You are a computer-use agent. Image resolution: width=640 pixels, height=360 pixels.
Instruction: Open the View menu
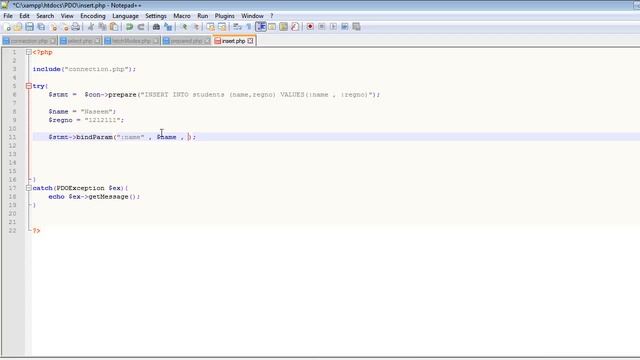click(x=67, y=16)
